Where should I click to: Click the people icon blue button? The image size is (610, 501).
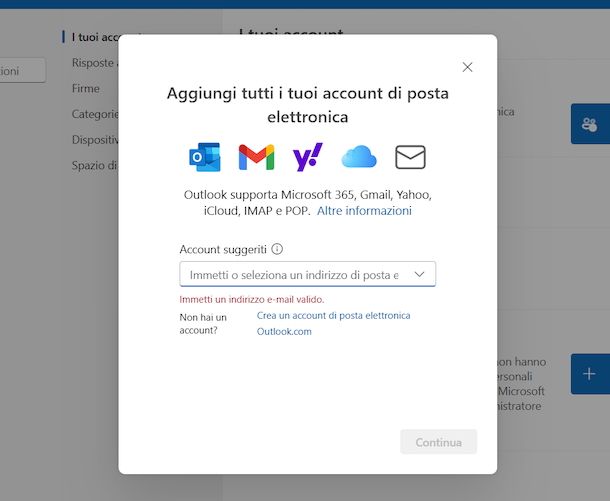pyautogui.click(x=590, y=124)
